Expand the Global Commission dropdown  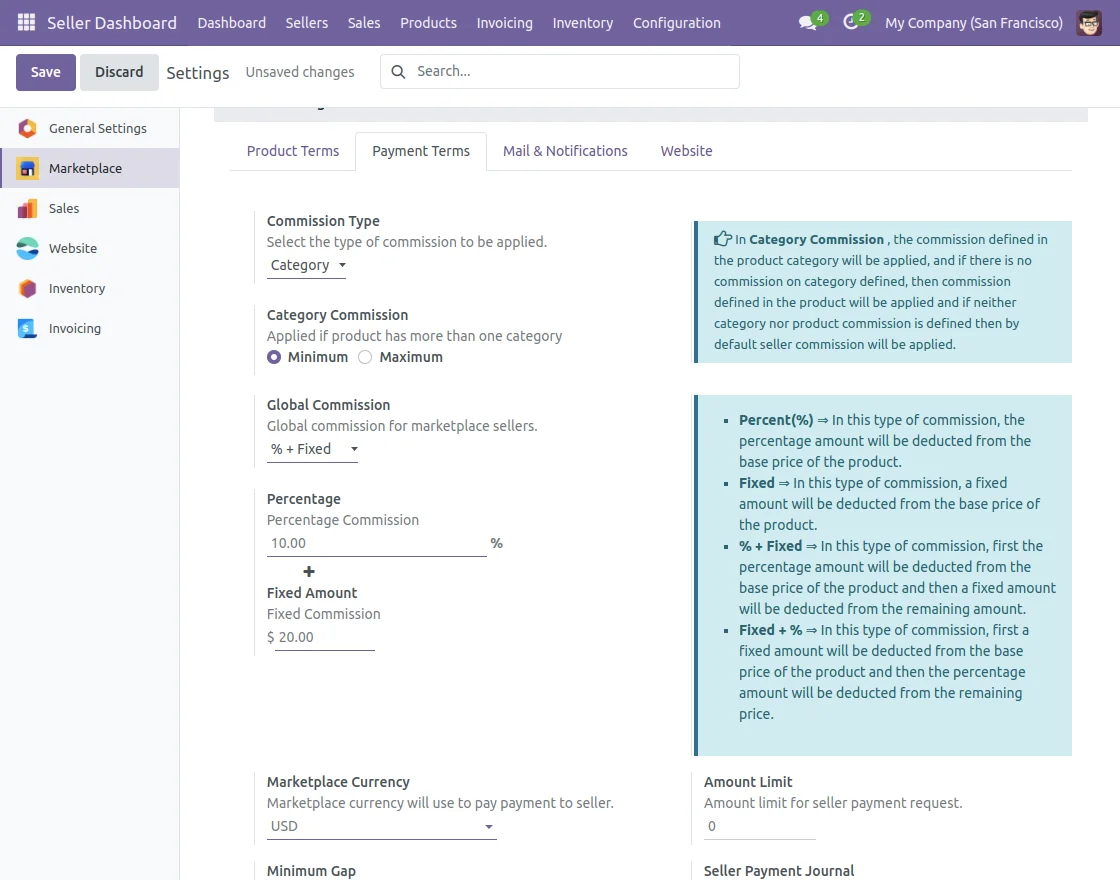pyautogui.click(x=313, y=450)
